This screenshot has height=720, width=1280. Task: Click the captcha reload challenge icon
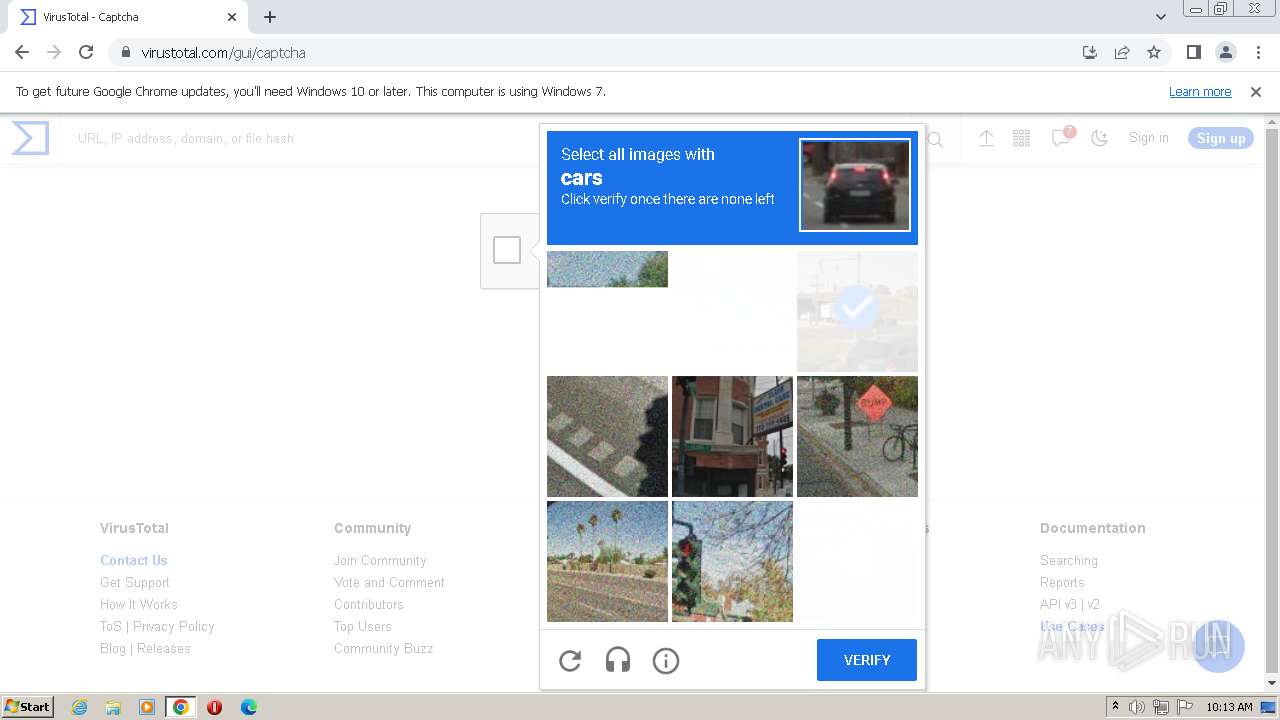(570, 660)
